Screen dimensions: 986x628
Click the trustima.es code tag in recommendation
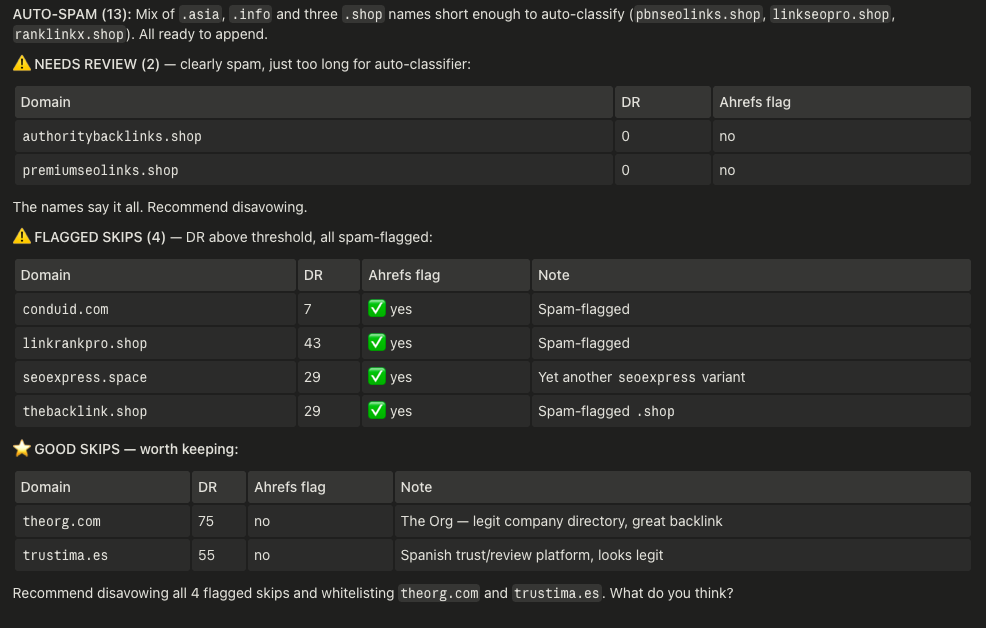557,593
